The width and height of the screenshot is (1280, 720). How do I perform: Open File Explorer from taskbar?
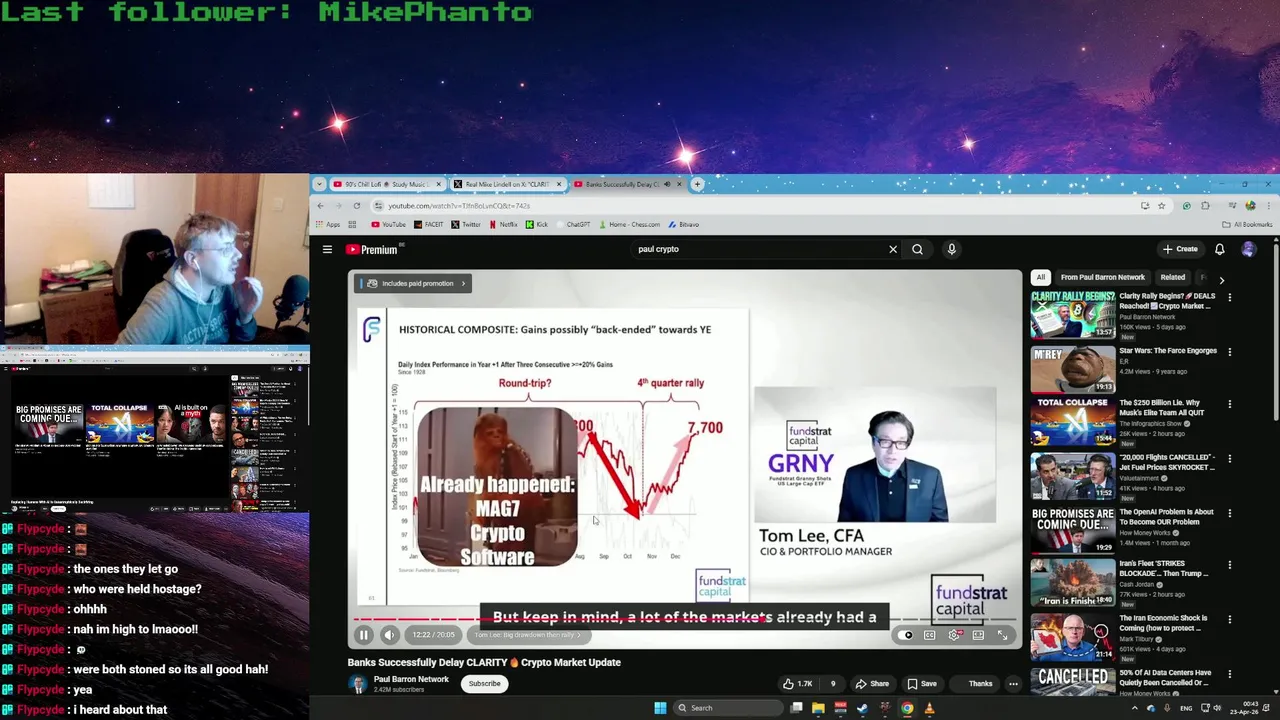coord(818,708)
